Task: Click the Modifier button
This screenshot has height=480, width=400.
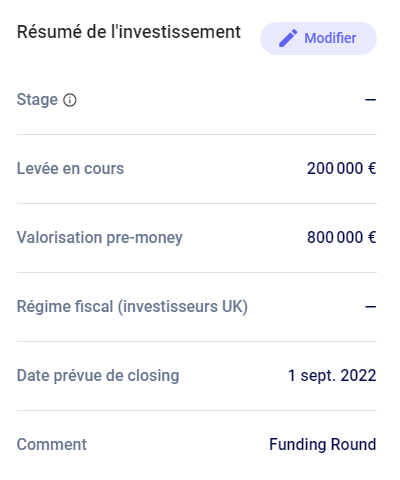Action: [x=318, y=38]
